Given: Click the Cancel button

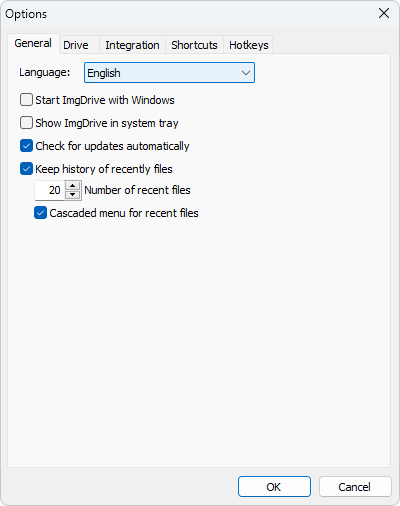Looking at the screenshot, I should pyautogui.click(x=355, y=487).
